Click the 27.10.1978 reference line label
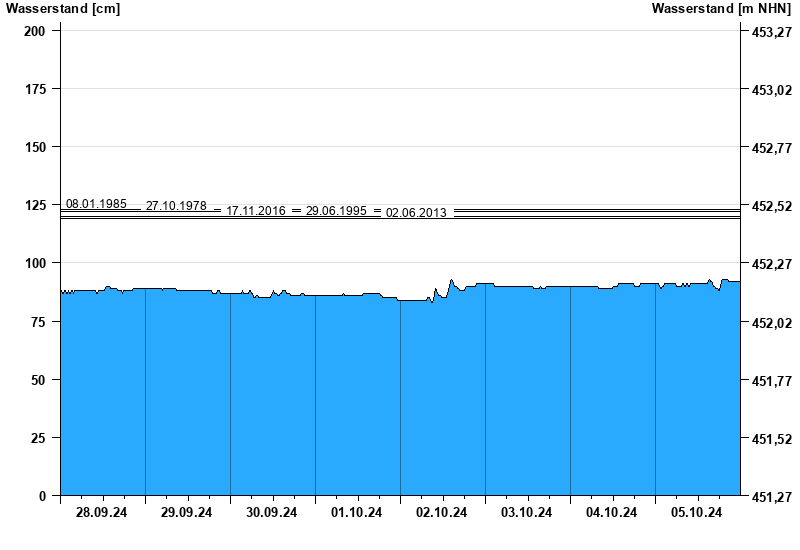Viewport: 800px width, 550px height. click(176, 206)
